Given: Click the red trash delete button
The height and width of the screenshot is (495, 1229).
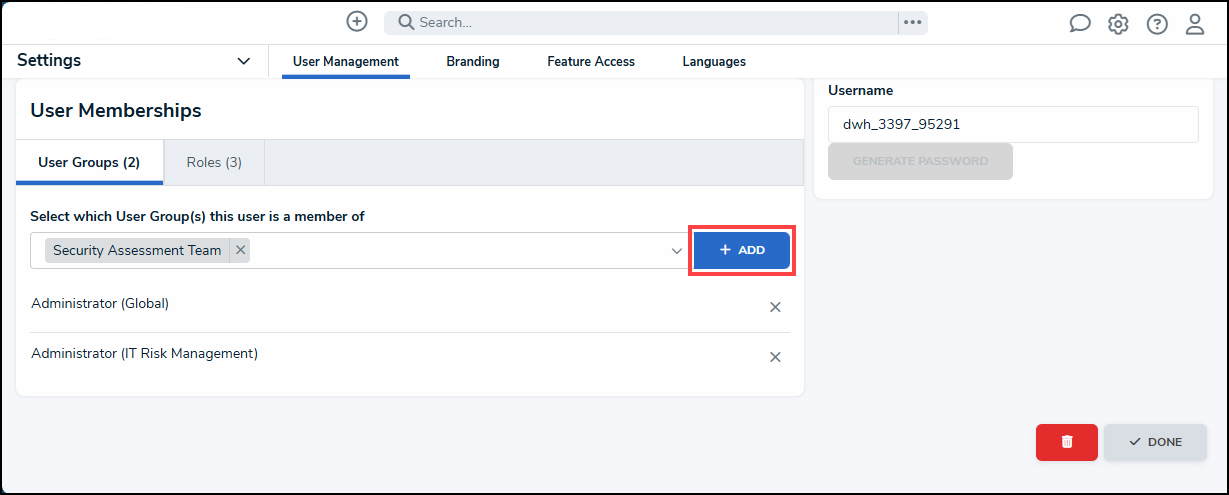Looking at the screenshot, I should coord(1067,442).
